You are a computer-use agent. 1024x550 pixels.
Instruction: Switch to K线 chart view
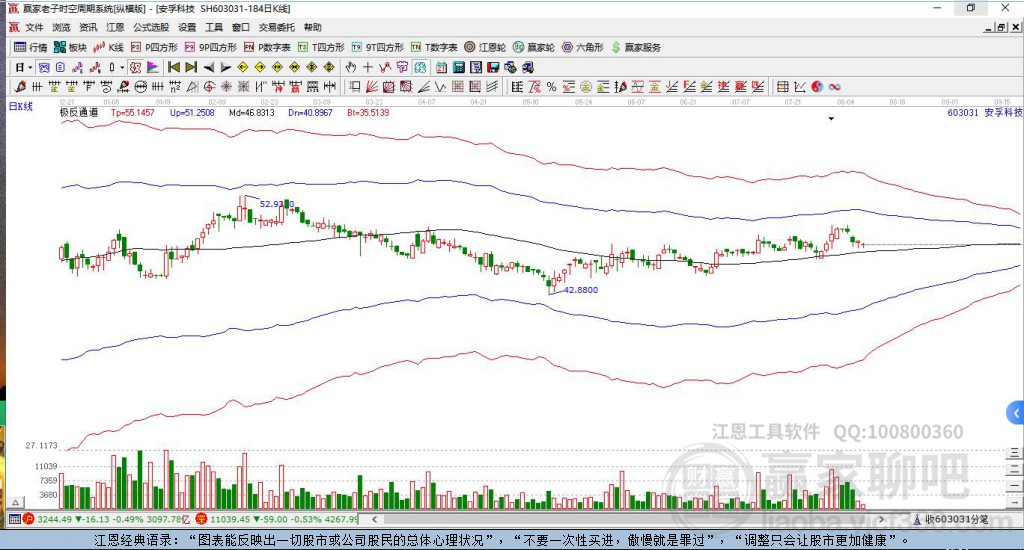(x=108, y=47)
